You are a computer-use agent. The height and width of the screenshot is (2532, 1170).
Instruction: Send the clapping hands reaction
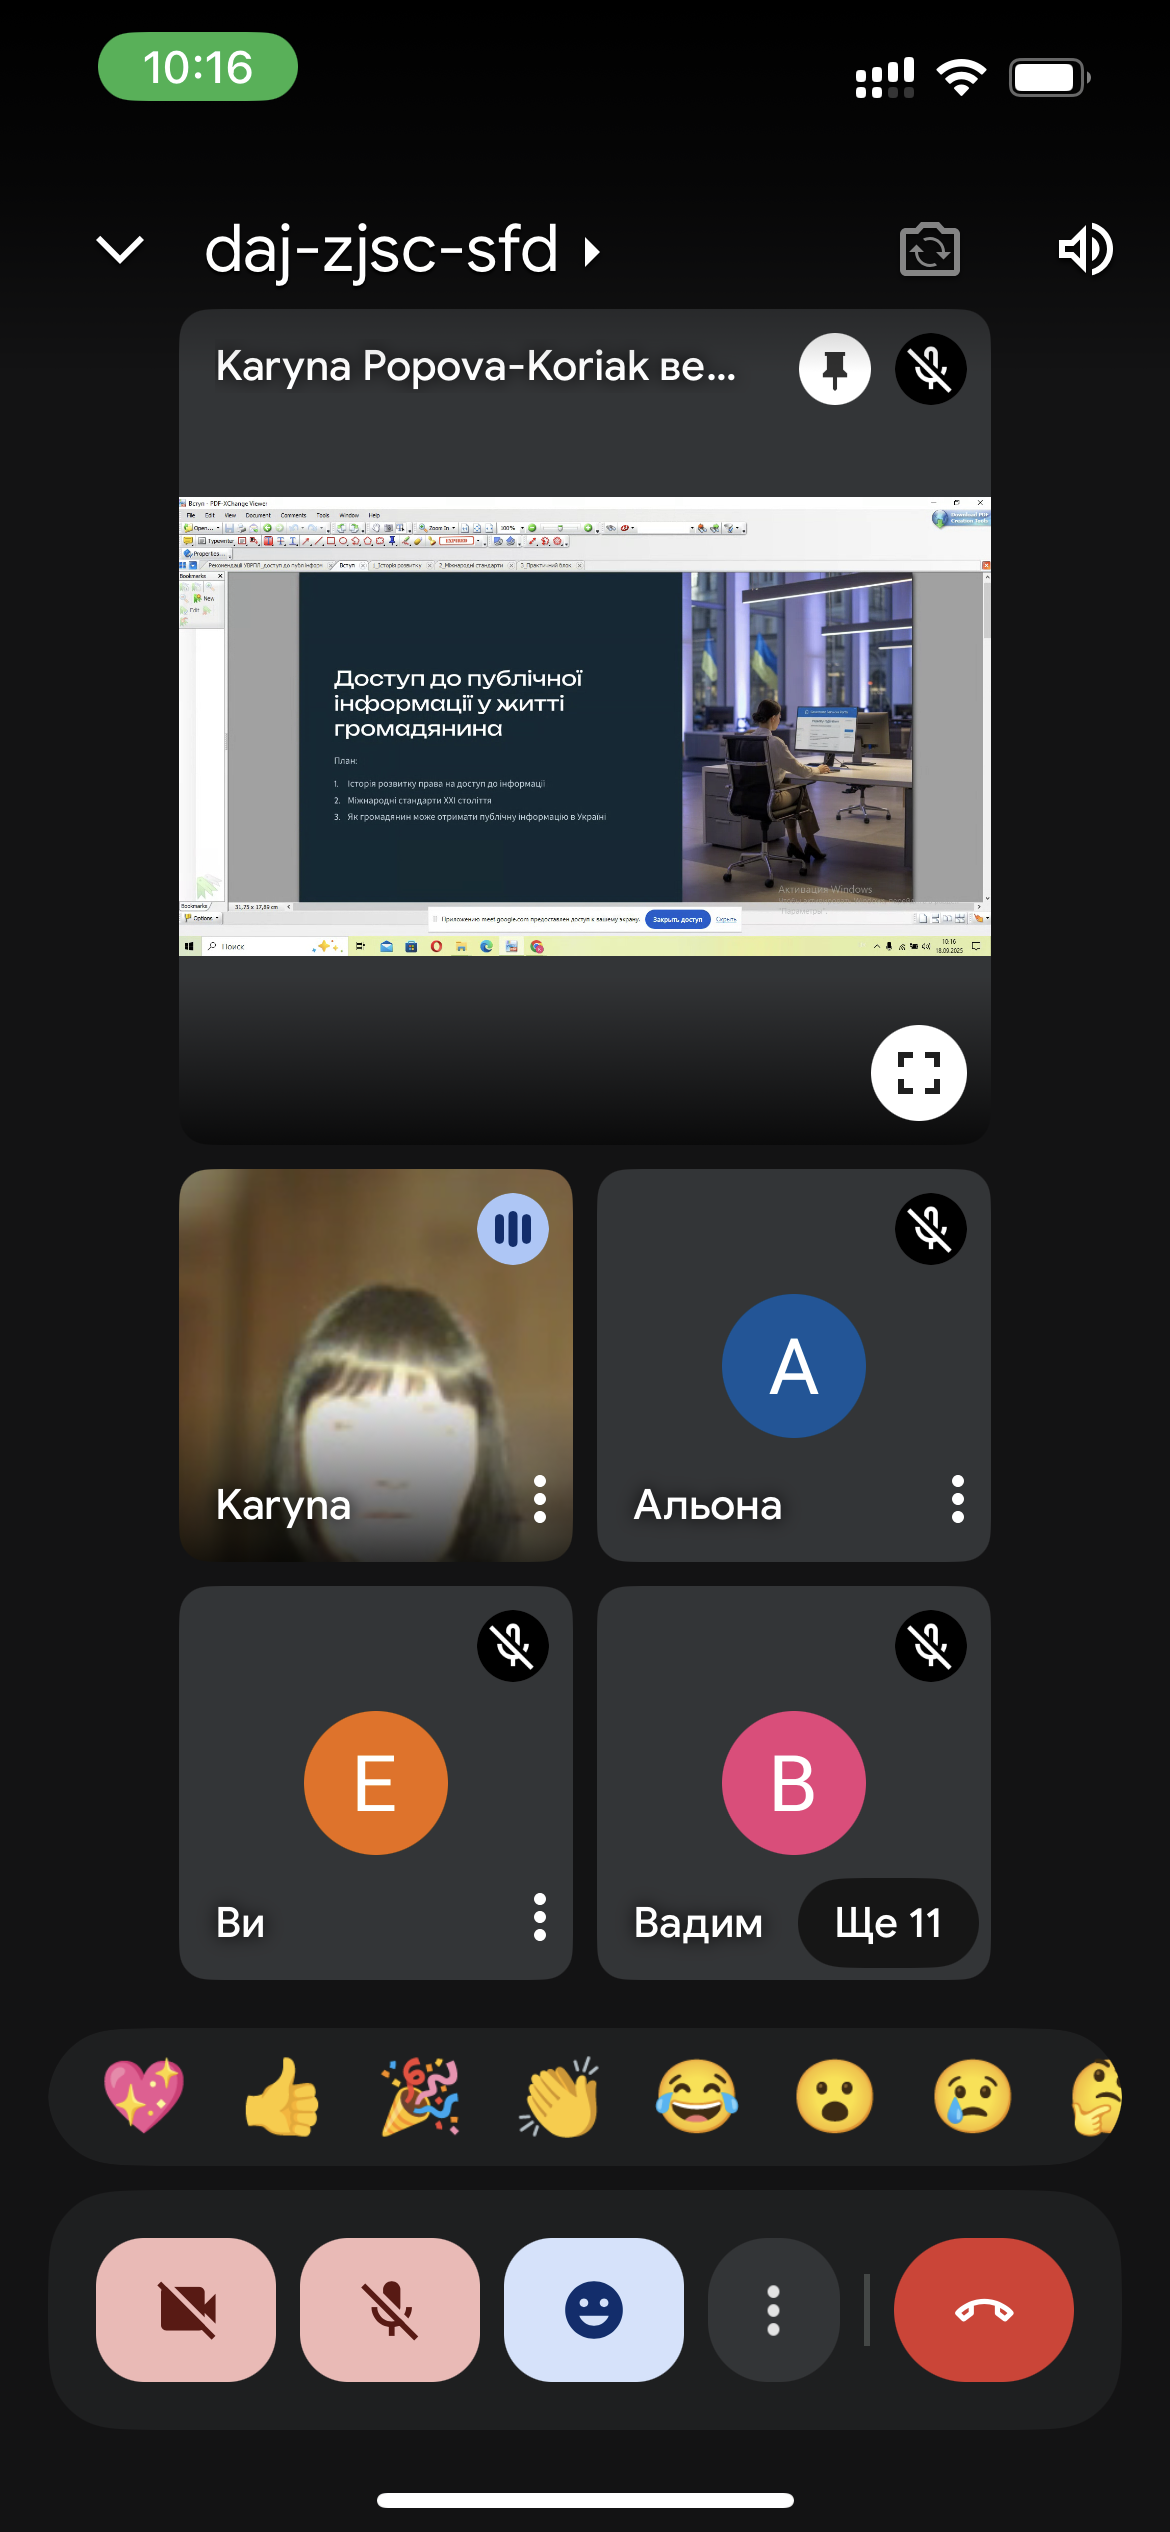tap(558, 2097)
